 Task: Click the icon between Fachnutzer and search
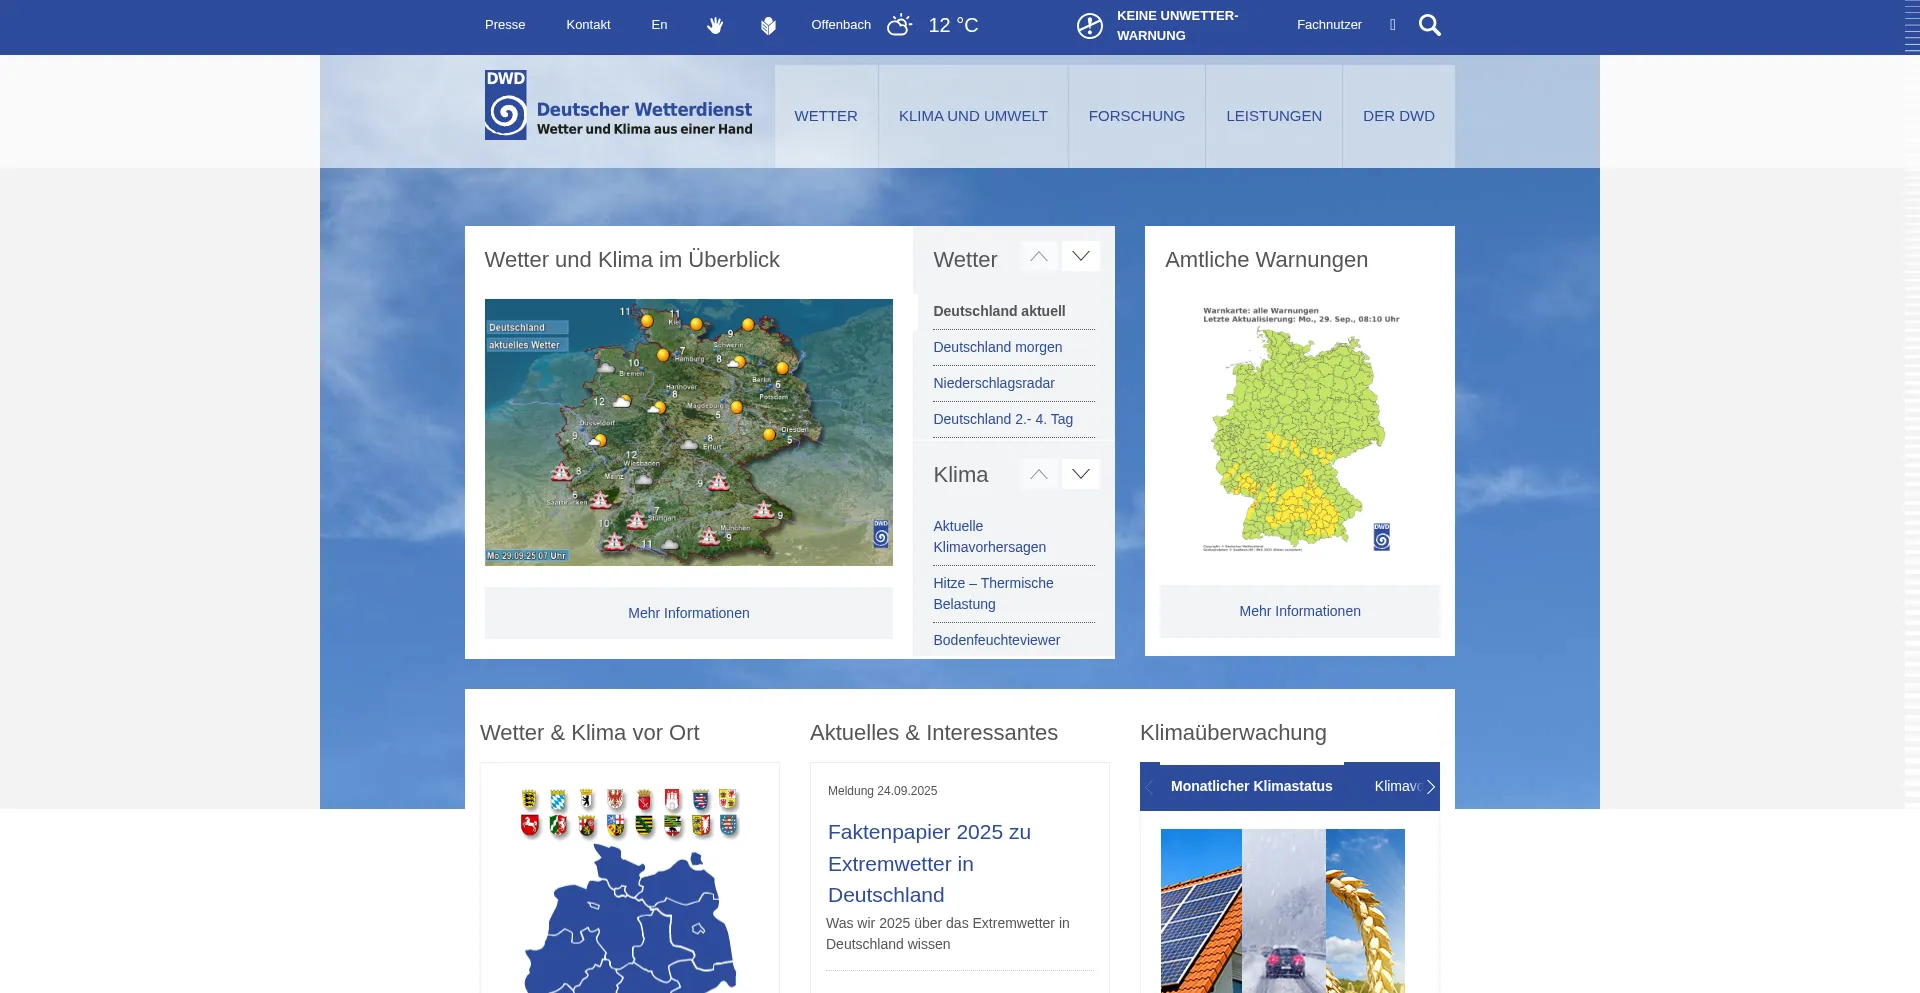coord(1392,25)
